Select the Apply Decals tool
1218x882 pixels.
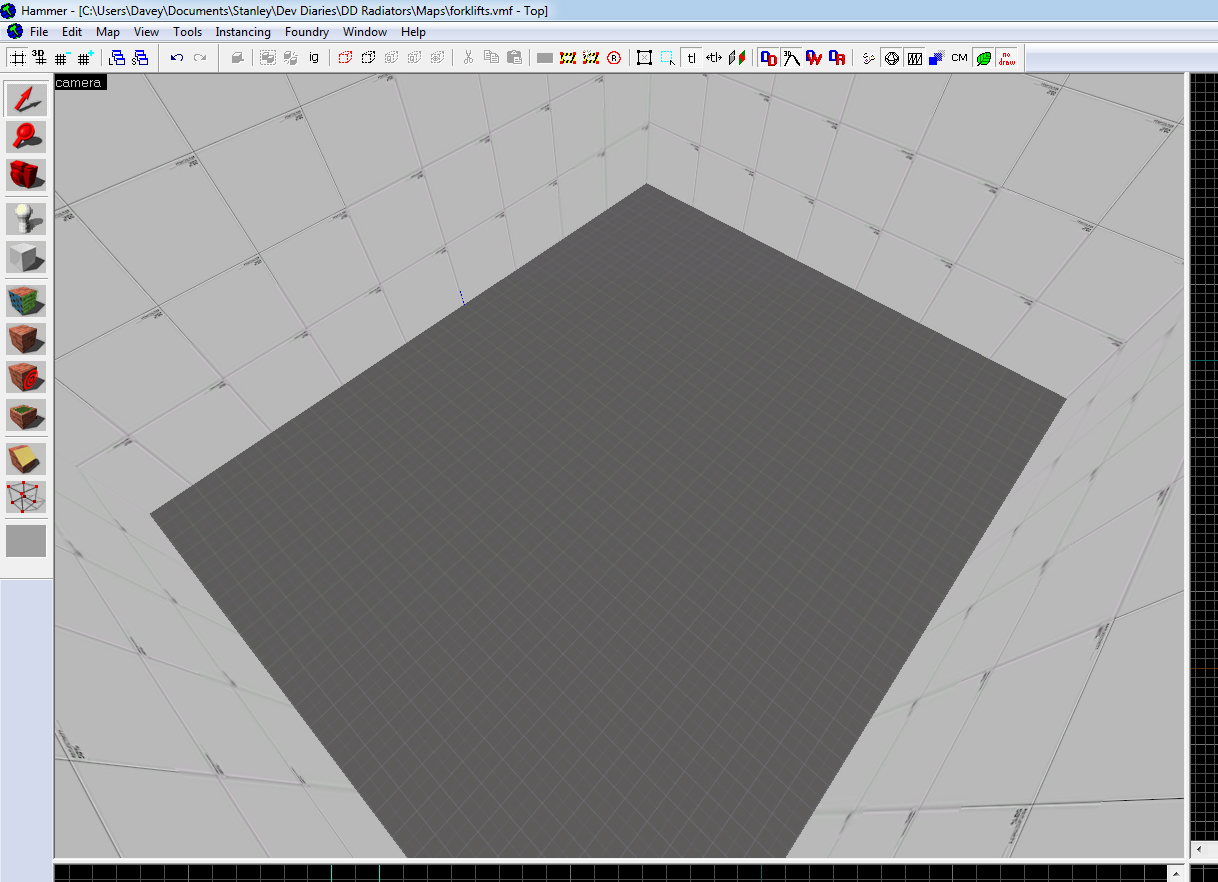pyautogui.click(x=26, y=377)
